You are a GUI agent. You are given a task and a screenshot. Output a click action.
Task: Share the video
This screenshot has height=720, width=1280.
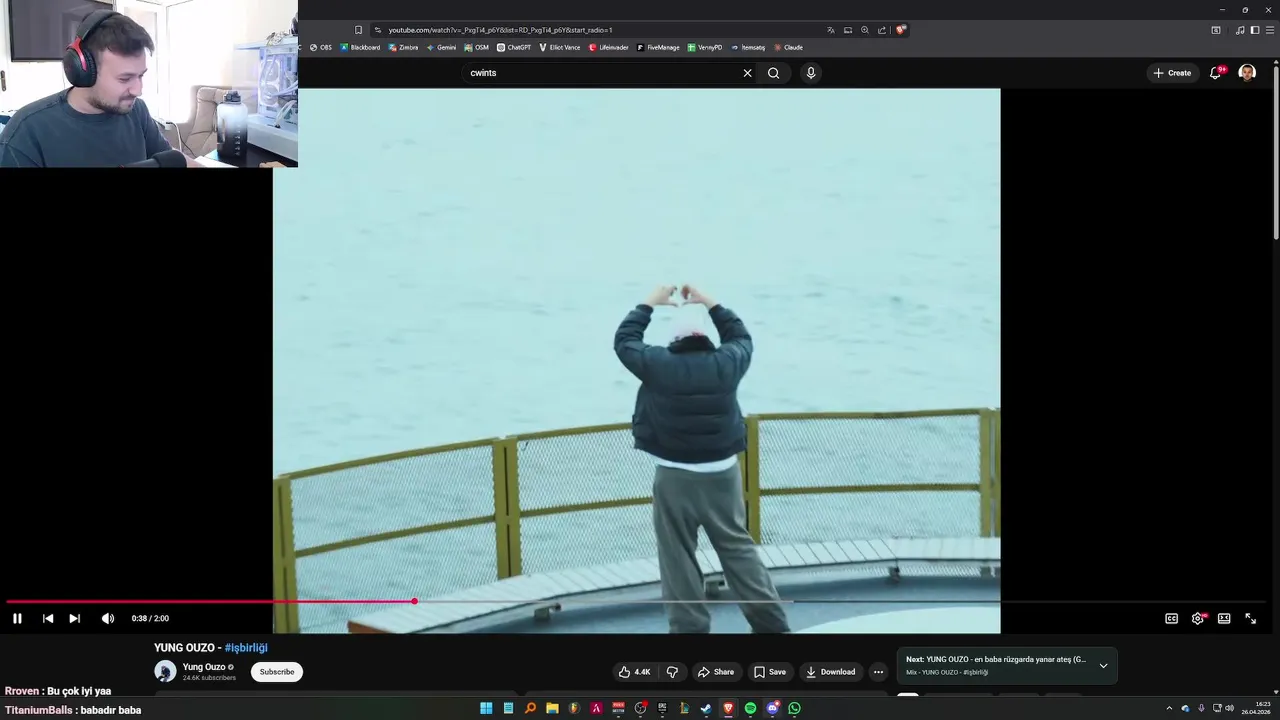tap(716, 672)
